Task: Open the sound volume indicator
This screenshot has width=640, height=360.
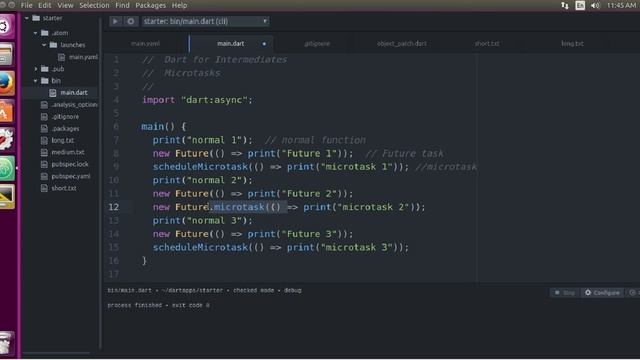Action: 595,5
